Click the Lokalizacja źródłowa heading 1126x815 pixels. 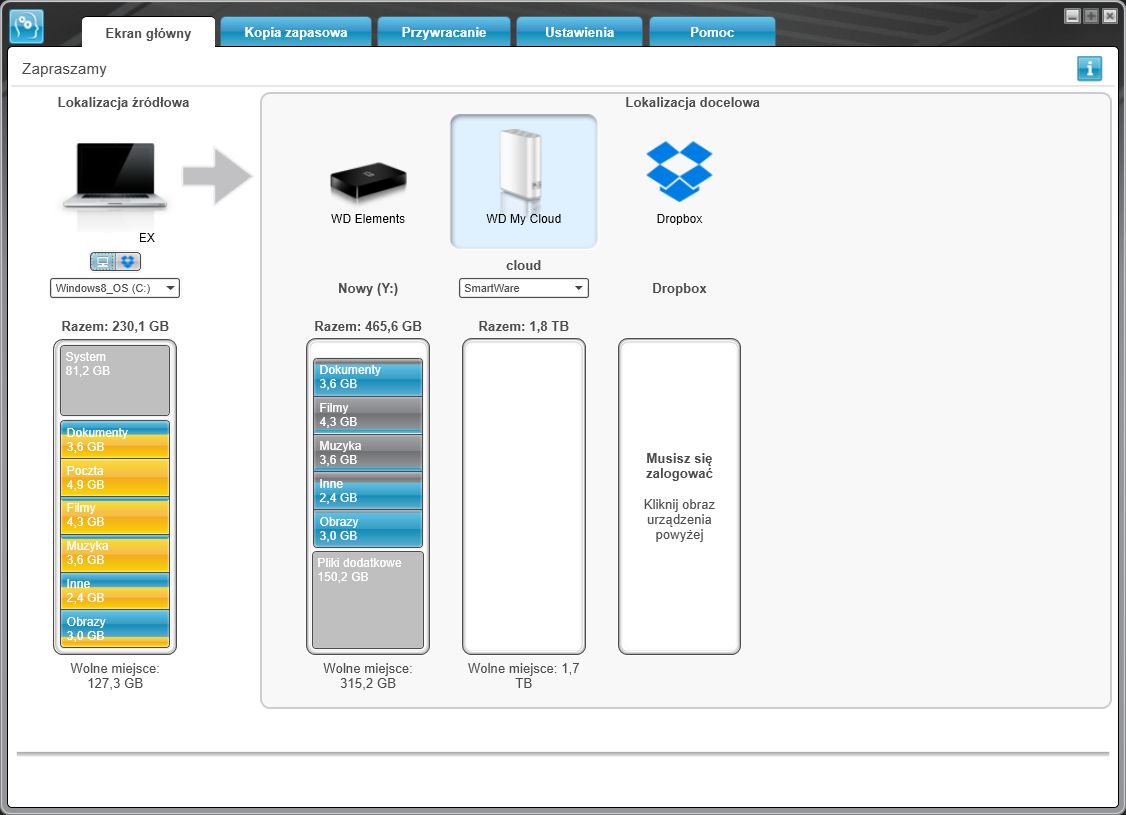click(x=124, y=102)
